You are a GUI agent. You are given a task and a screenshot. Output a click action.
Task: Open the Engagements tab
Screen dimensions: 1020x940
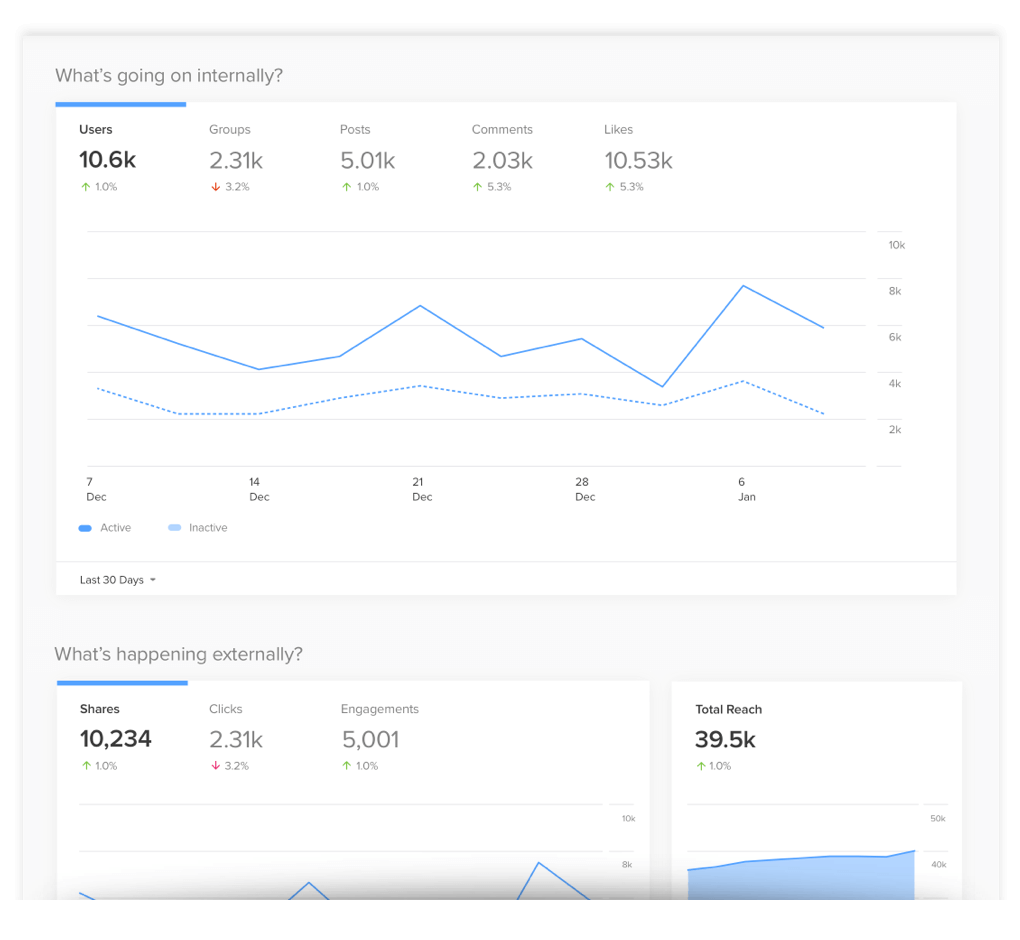click(380, 737)
